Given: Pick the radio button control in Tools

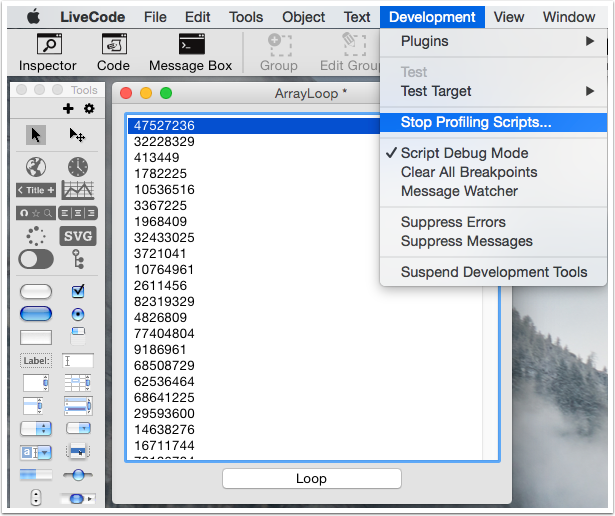Looking at the screenshot, I should [78, 314].
